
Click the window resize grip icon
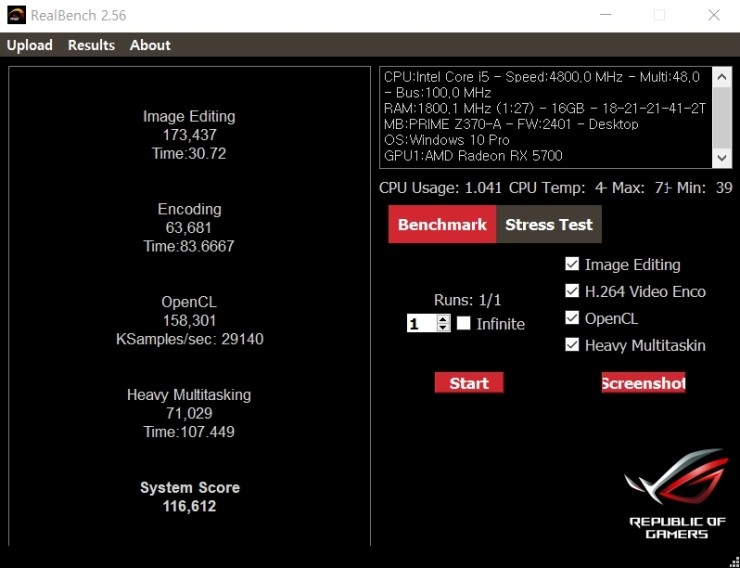click(x=734, y=562)
